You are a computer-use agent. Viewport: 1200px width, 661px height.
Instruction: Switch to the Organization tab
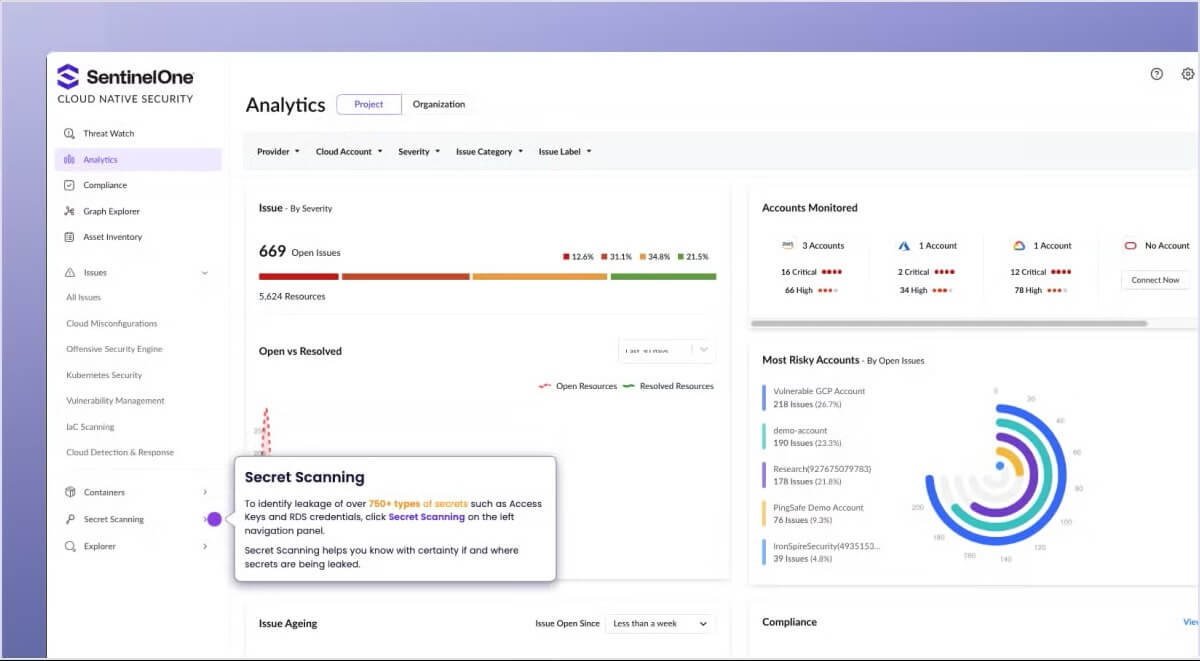[x=439, y=104]
